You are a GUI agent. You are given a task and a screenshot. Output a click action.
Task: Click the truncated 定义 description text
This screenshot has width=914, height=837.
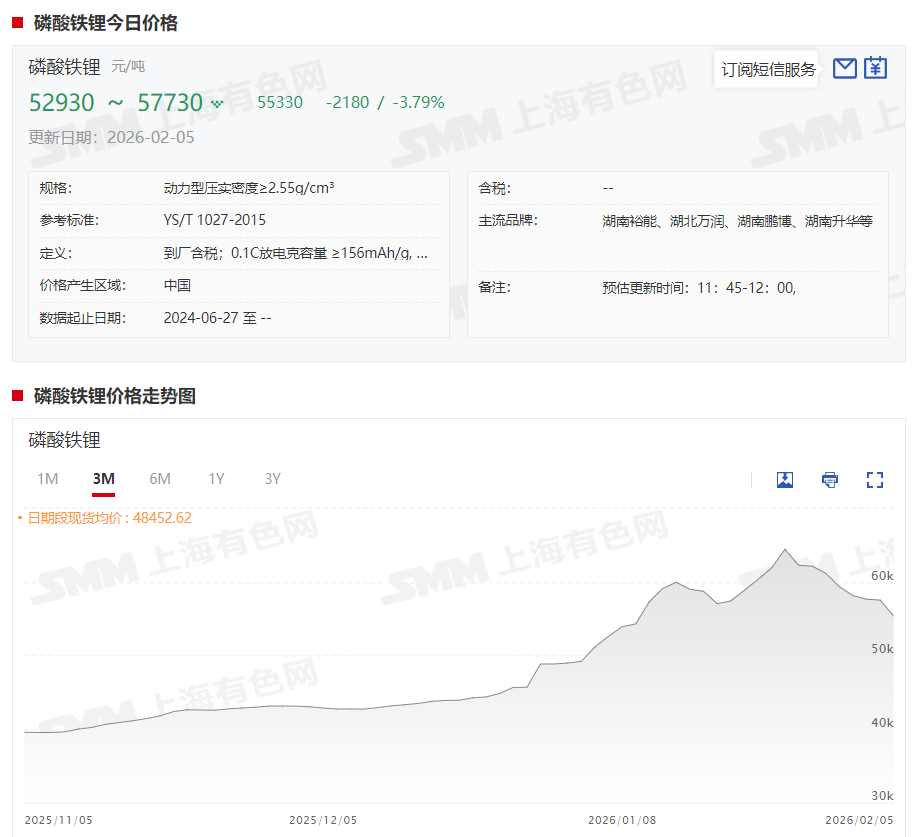(296, 253)
